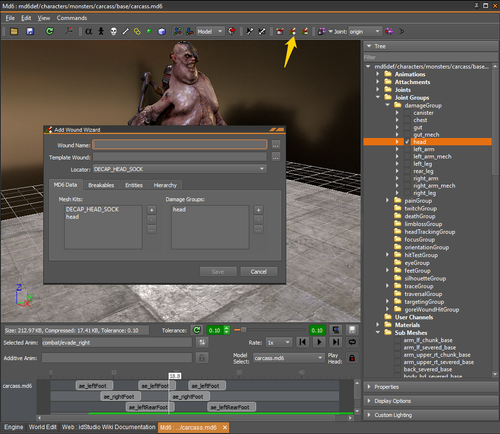Reload the model with the green refresh icon

tap(49, 31)
